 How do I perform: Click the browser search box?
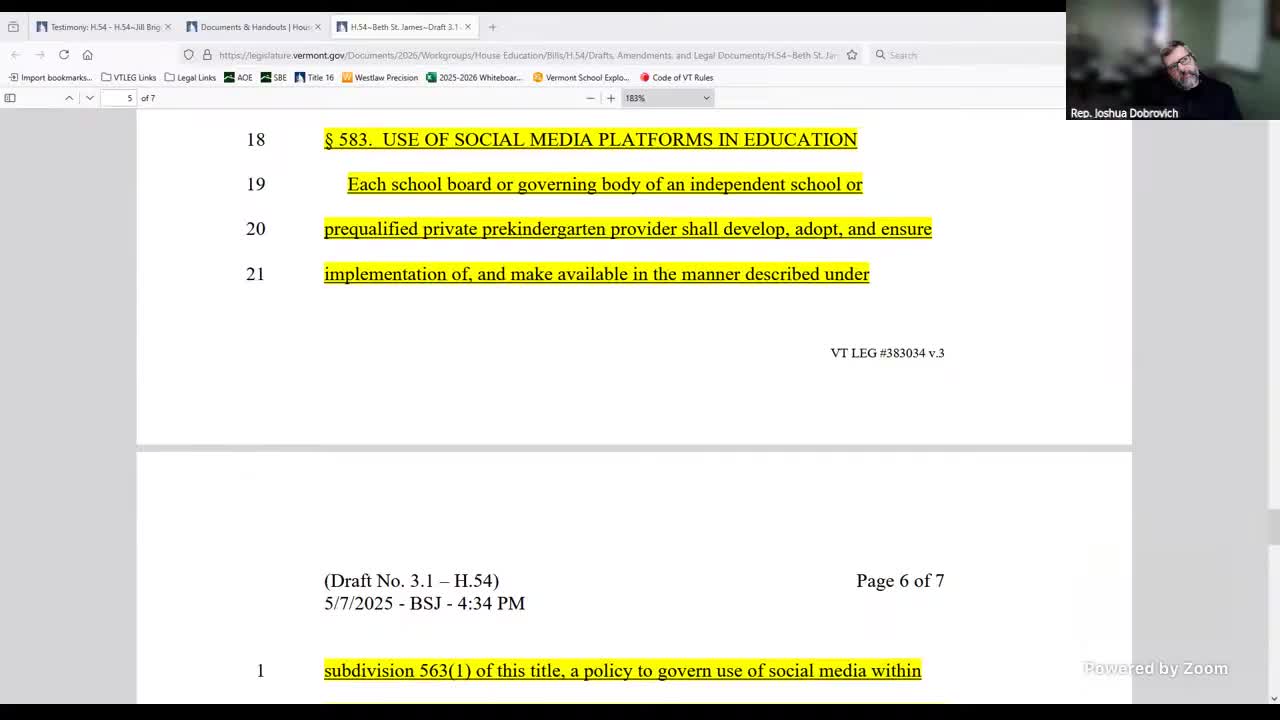pyautogui.click(x=960, y=55)
